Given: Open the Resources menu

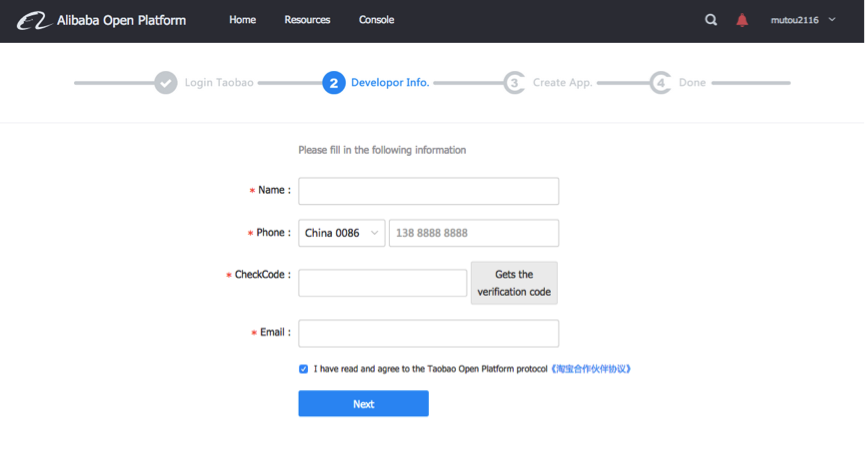Looking at the screenshot, I should [x=307, y=20].
